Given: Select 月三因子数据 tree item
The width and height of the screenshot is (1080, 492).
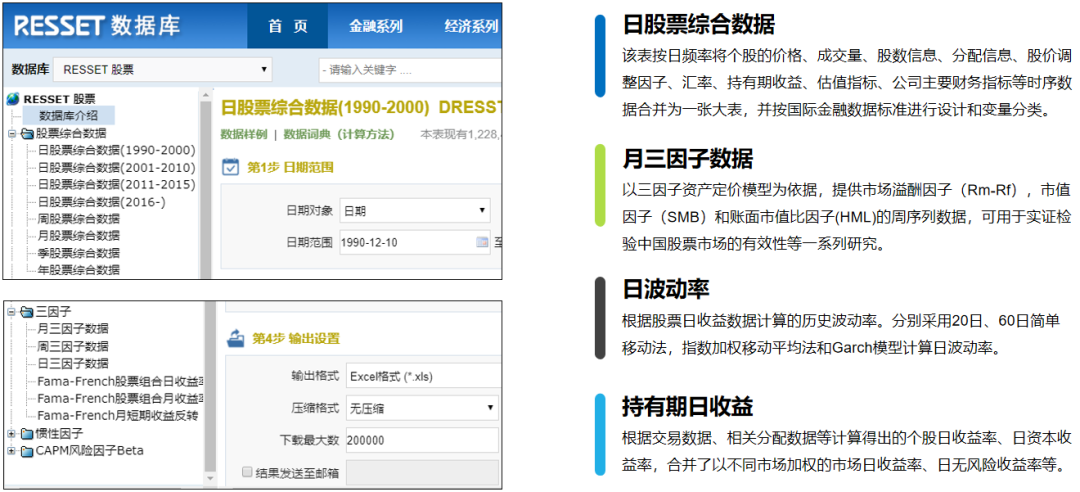Looking at the screenshot, I should (x=72, y=329).
